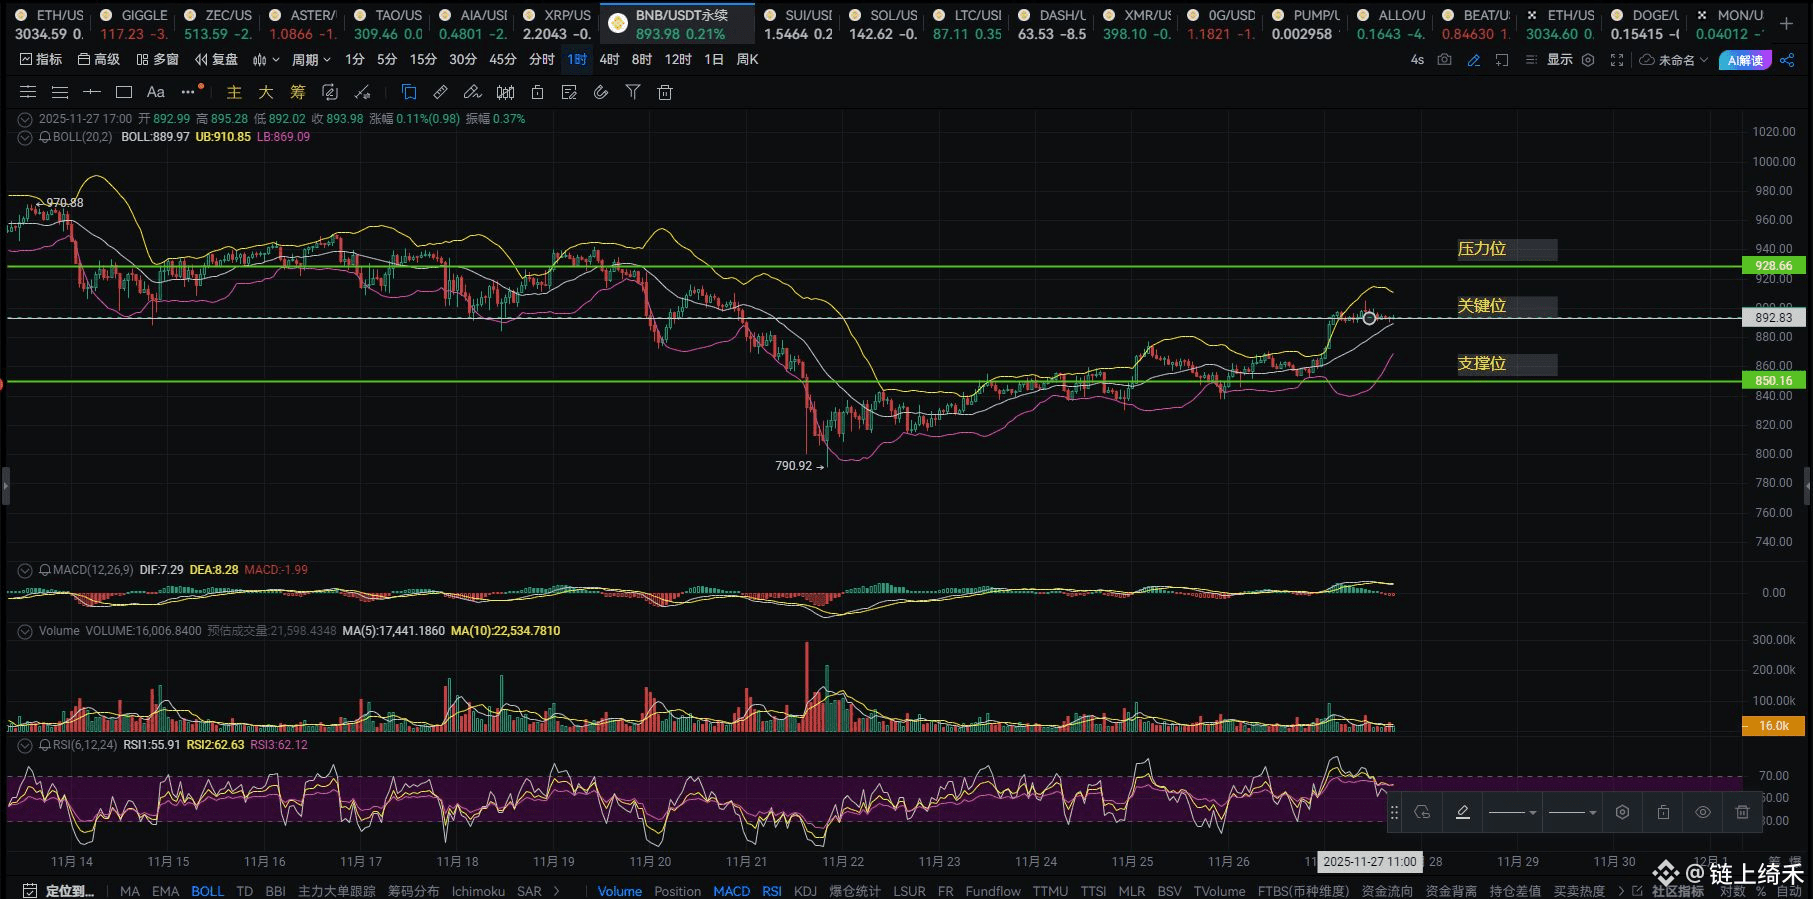Select the rectangle drawing tool
This screenshot has height=899, width=1813.
pos(124,93)
